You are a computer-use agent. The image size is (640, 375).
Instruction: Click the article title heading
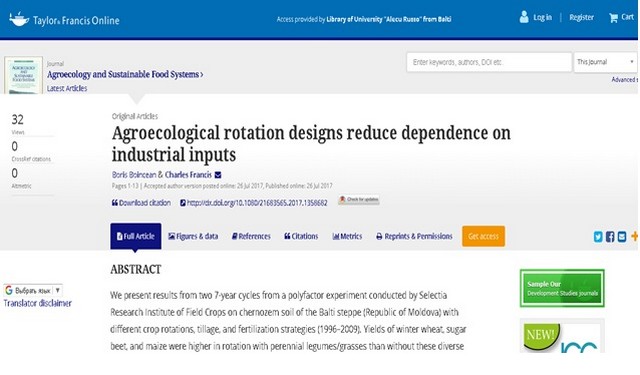pos(311,144)
